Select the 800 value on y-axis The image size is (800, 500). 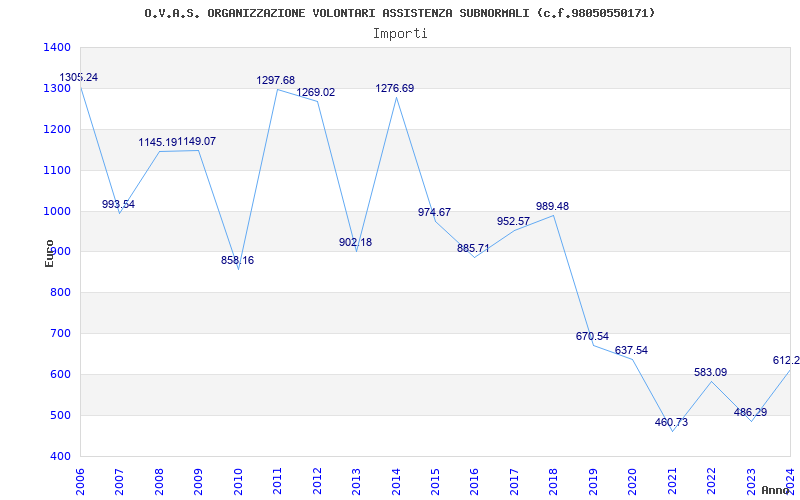coord(60,293)
